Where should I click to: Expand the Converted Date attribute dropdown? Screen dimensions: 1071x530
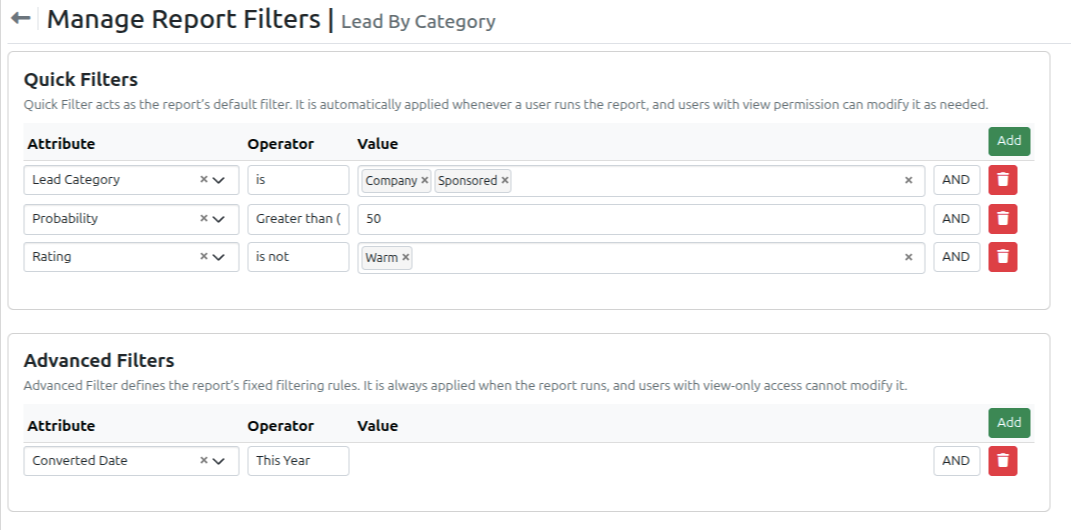point(219,461)
